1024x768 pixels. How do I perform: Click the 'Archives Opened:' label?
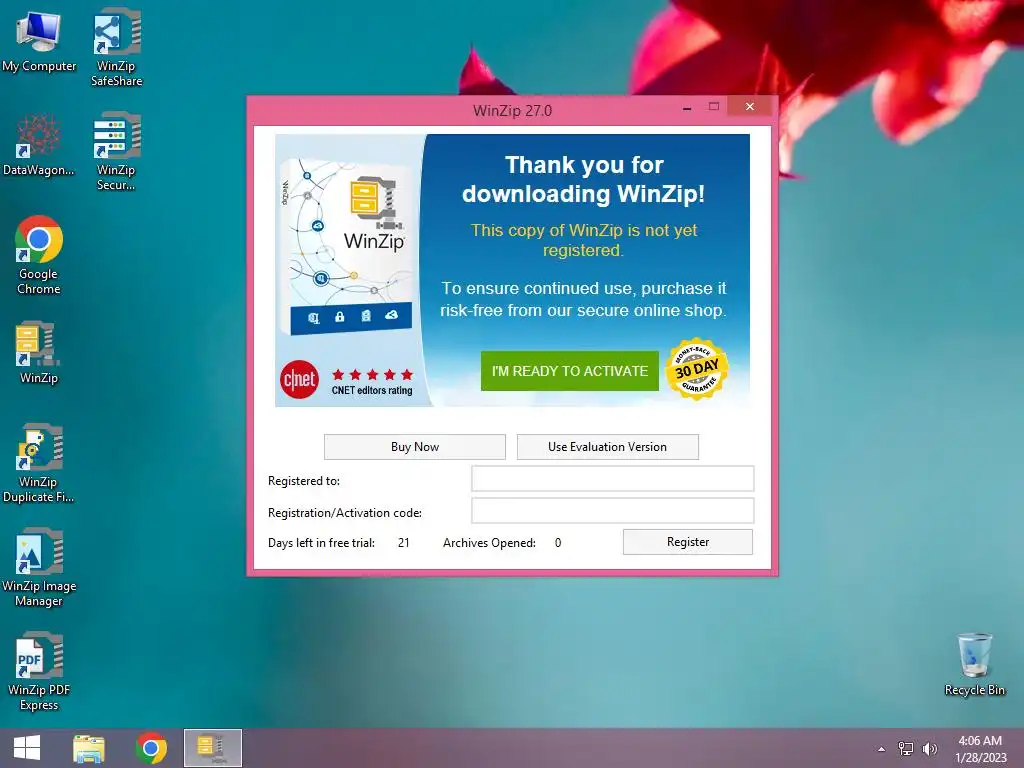pyautogui.click(x=489, y=543)
